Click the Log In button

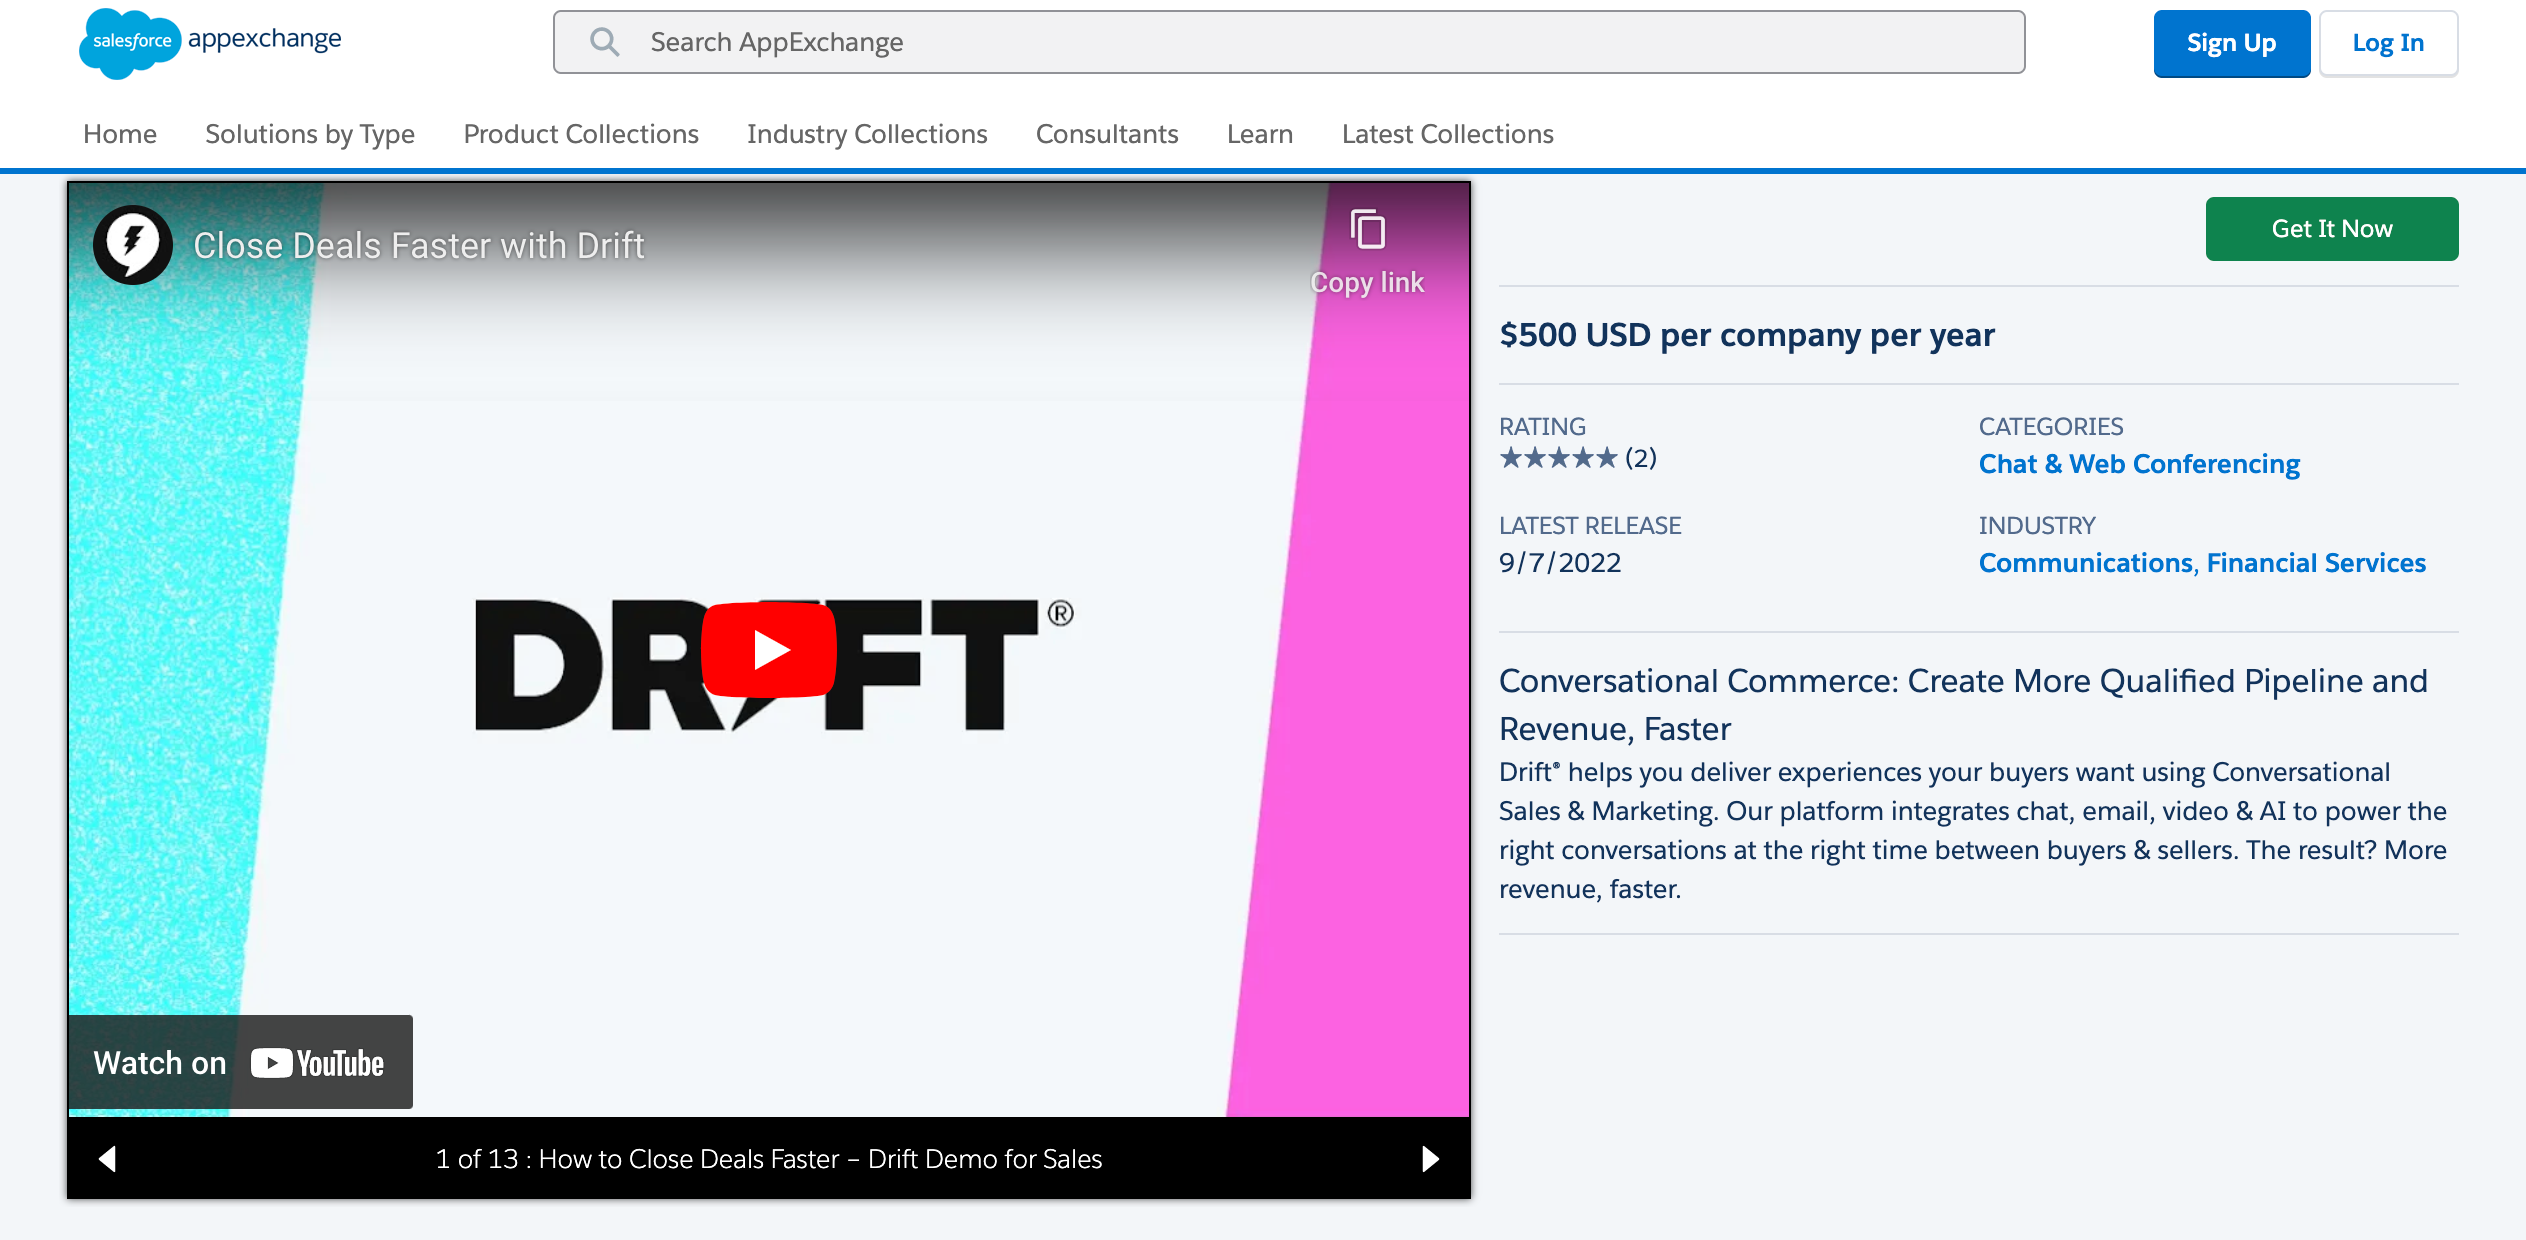pos(2388,43)
